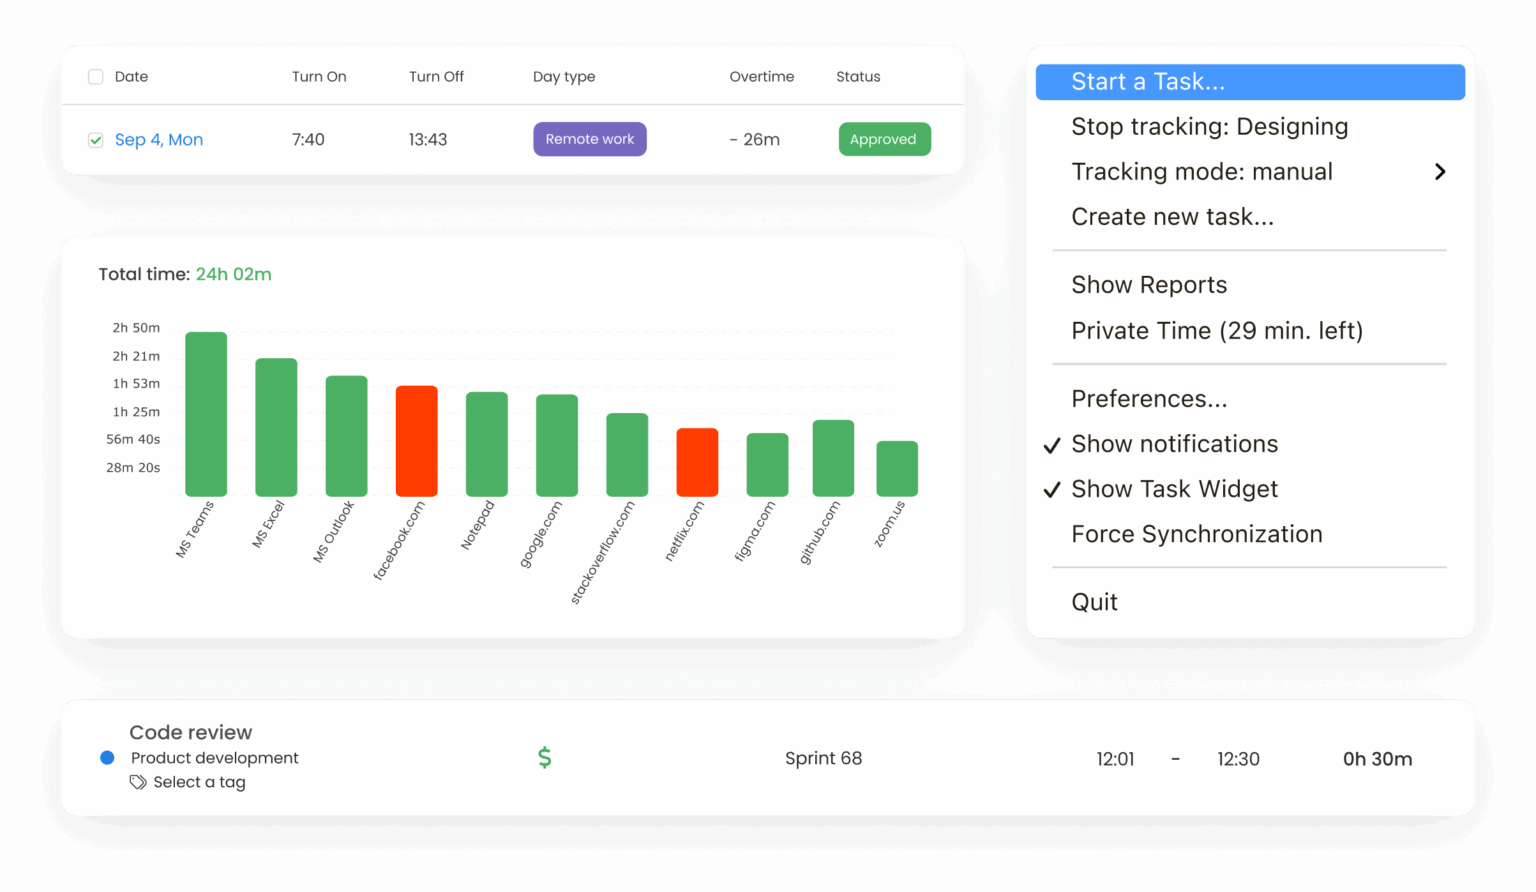The image size is (1536, 892).
Task: Uncheck the Sep 4, Mon row checkbox
Action: pyautogui.click(x=95, y=139)
